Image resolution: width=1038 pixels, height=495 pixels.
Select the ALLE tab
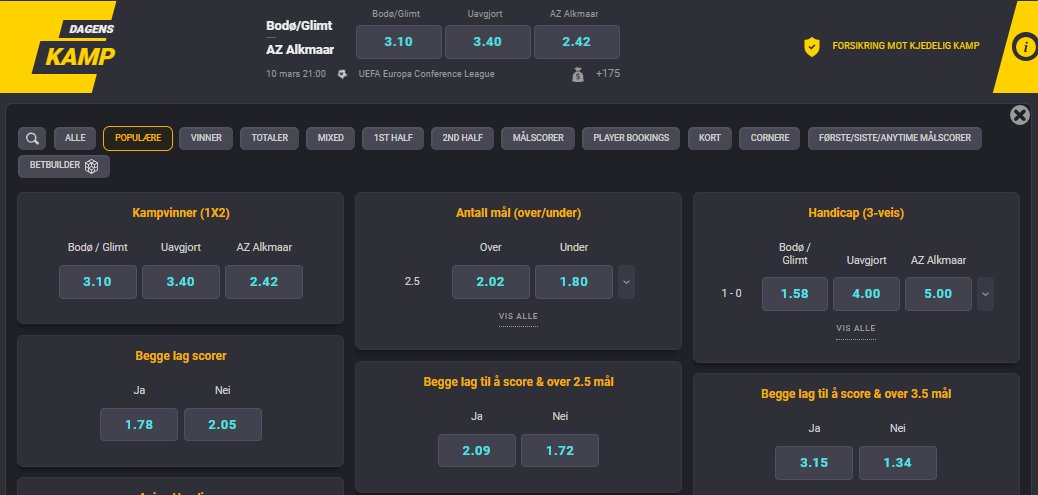click(x=75, y=138)
